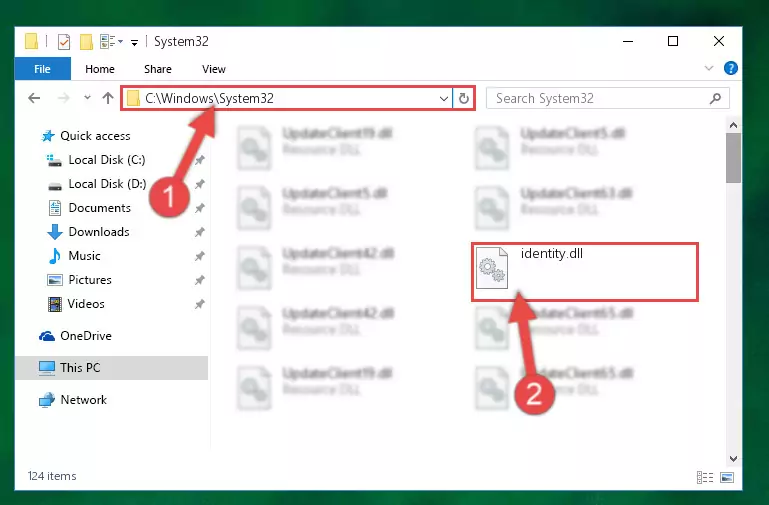This screenshot has width=769, height=505.
Task: Click the Quick access star icon
Action: tap(48, 136)
